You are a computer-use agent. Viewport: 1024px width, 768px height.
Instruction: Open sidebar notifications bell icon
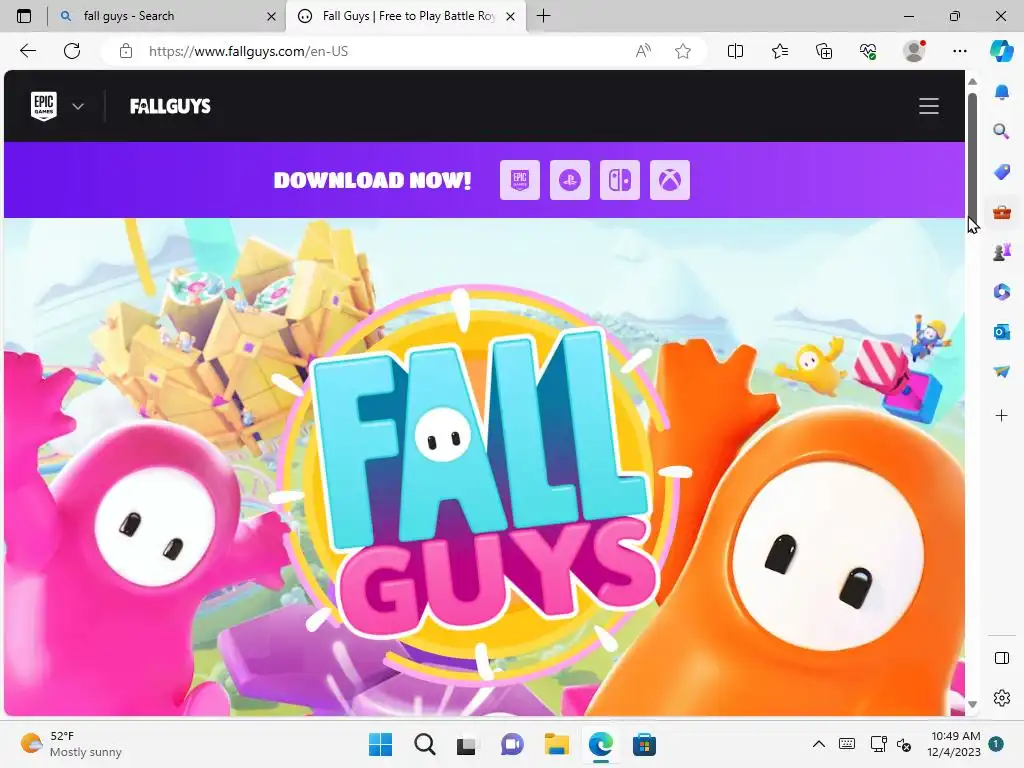pos(1002,92)
